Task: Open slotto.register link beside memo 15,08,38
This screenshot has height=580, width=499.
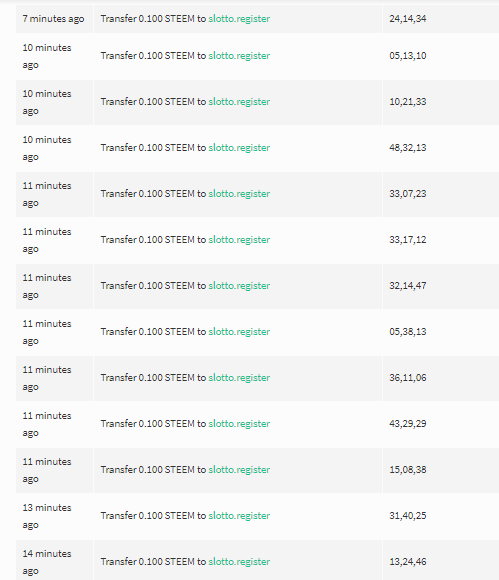Action: click(x=239, y=470)
